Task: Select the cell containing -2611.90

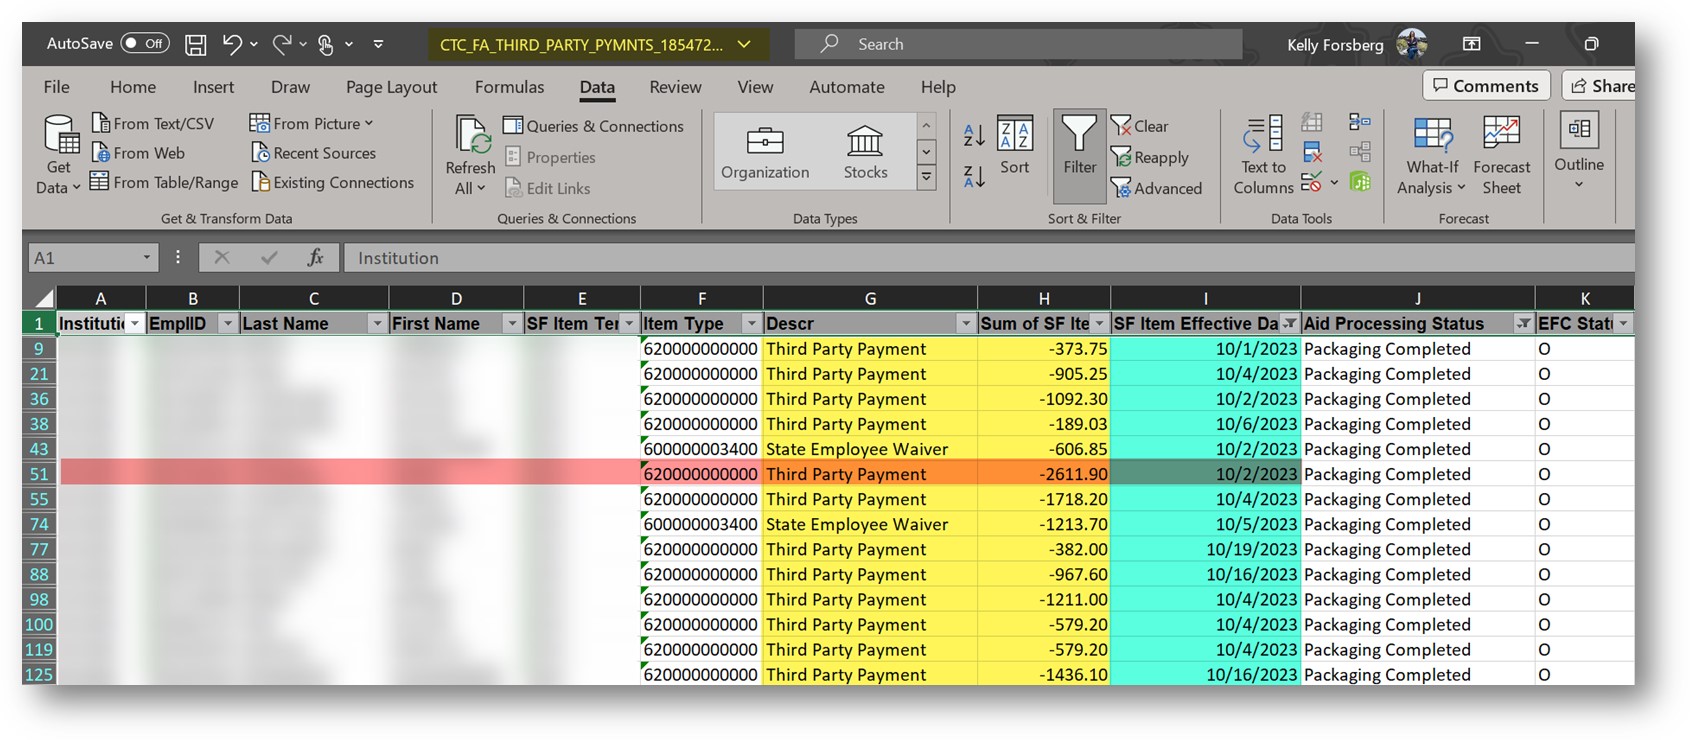Action: click(1044, 474)
